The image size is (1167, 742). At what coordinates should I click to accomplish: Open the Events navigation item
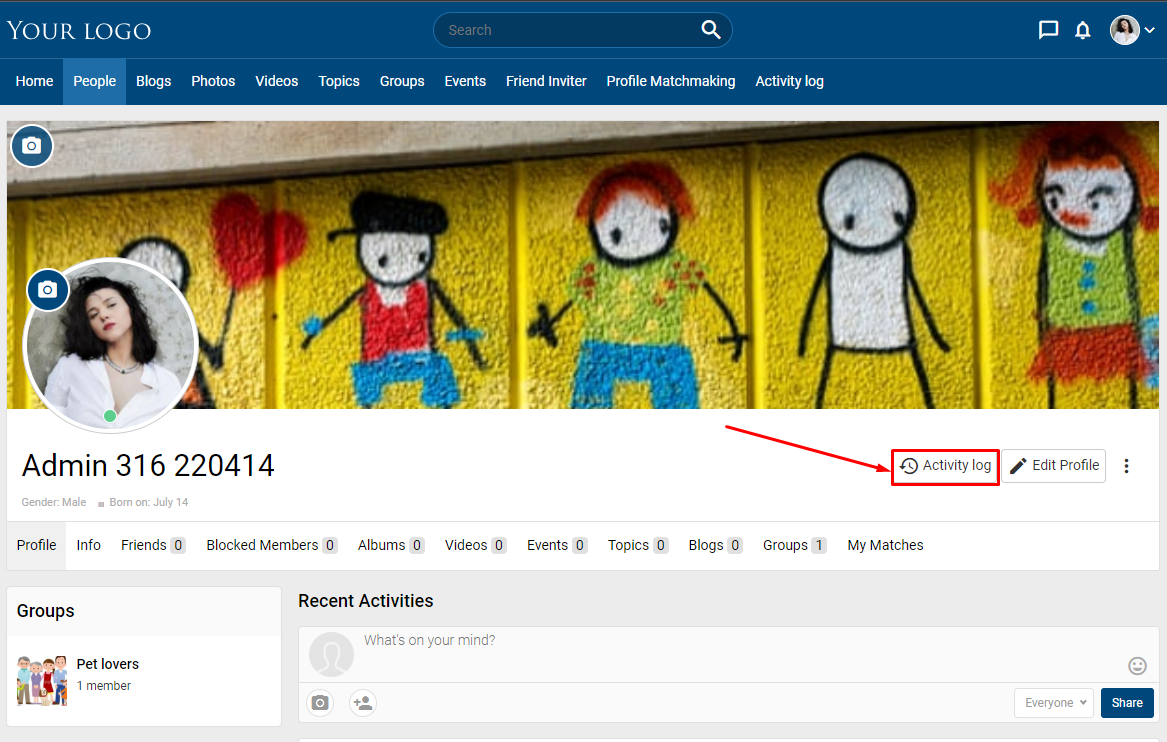tap(465, 81)
